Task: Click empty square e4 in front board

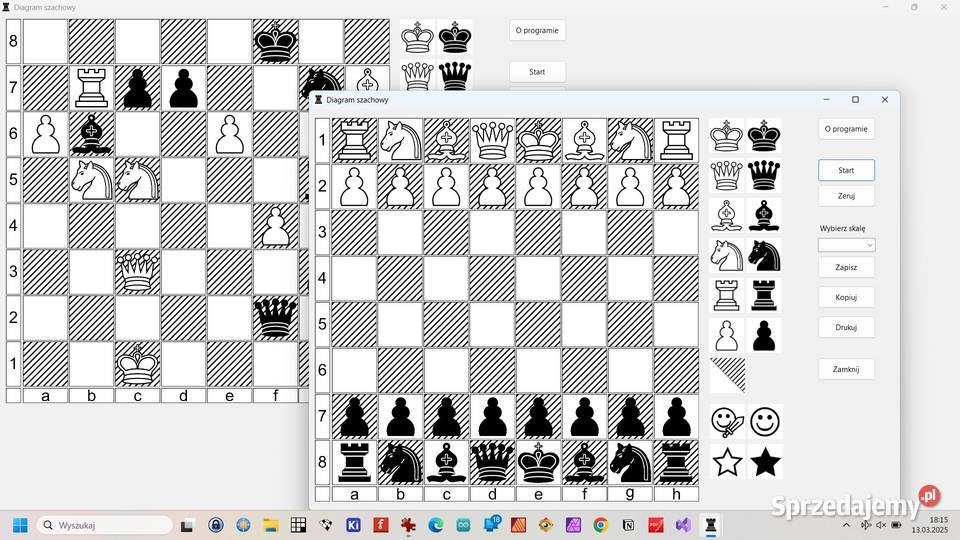Action: 538,278
